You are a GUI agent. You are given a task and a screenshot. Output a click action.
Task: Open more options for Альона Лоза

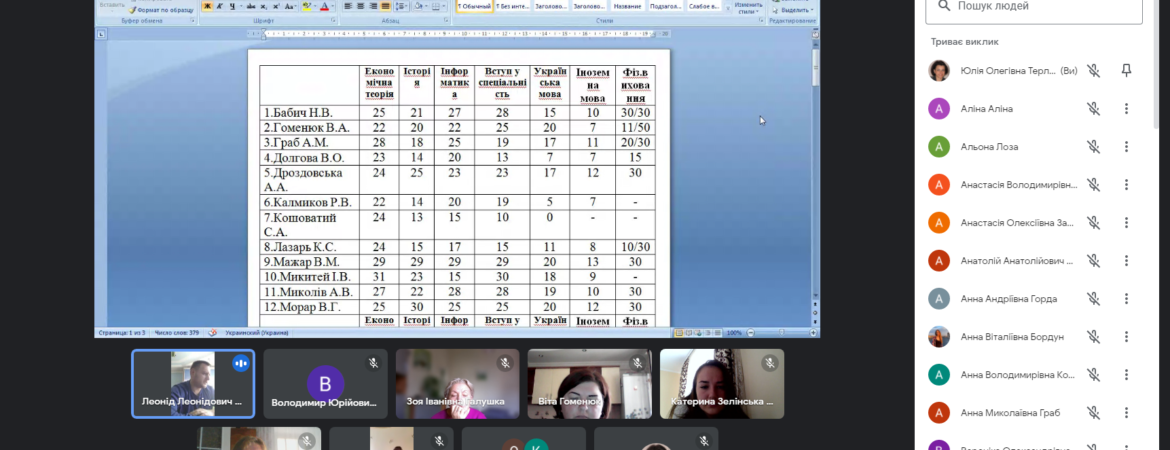pos(1126,147)
